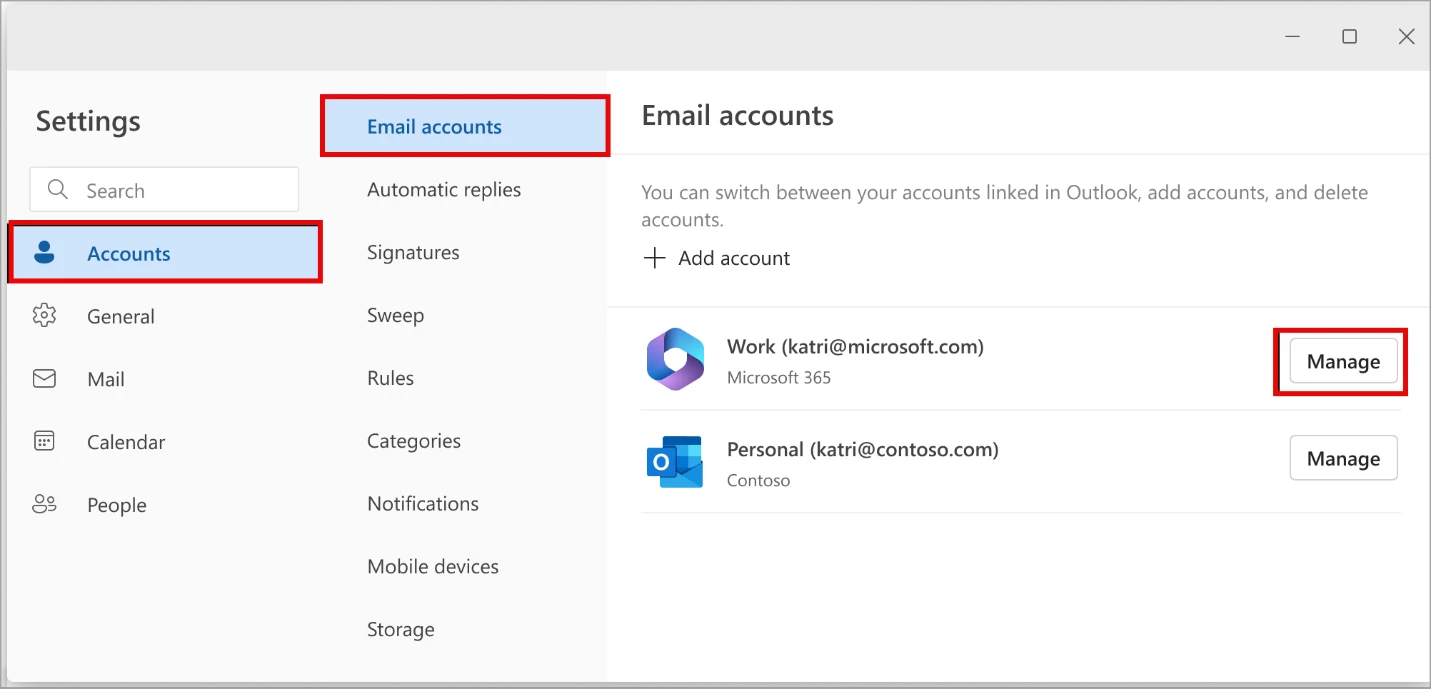Click the Mail envelope icon
Image resolution: width=1431 pixels, height=689 pixels.
[x=44, y=379]
